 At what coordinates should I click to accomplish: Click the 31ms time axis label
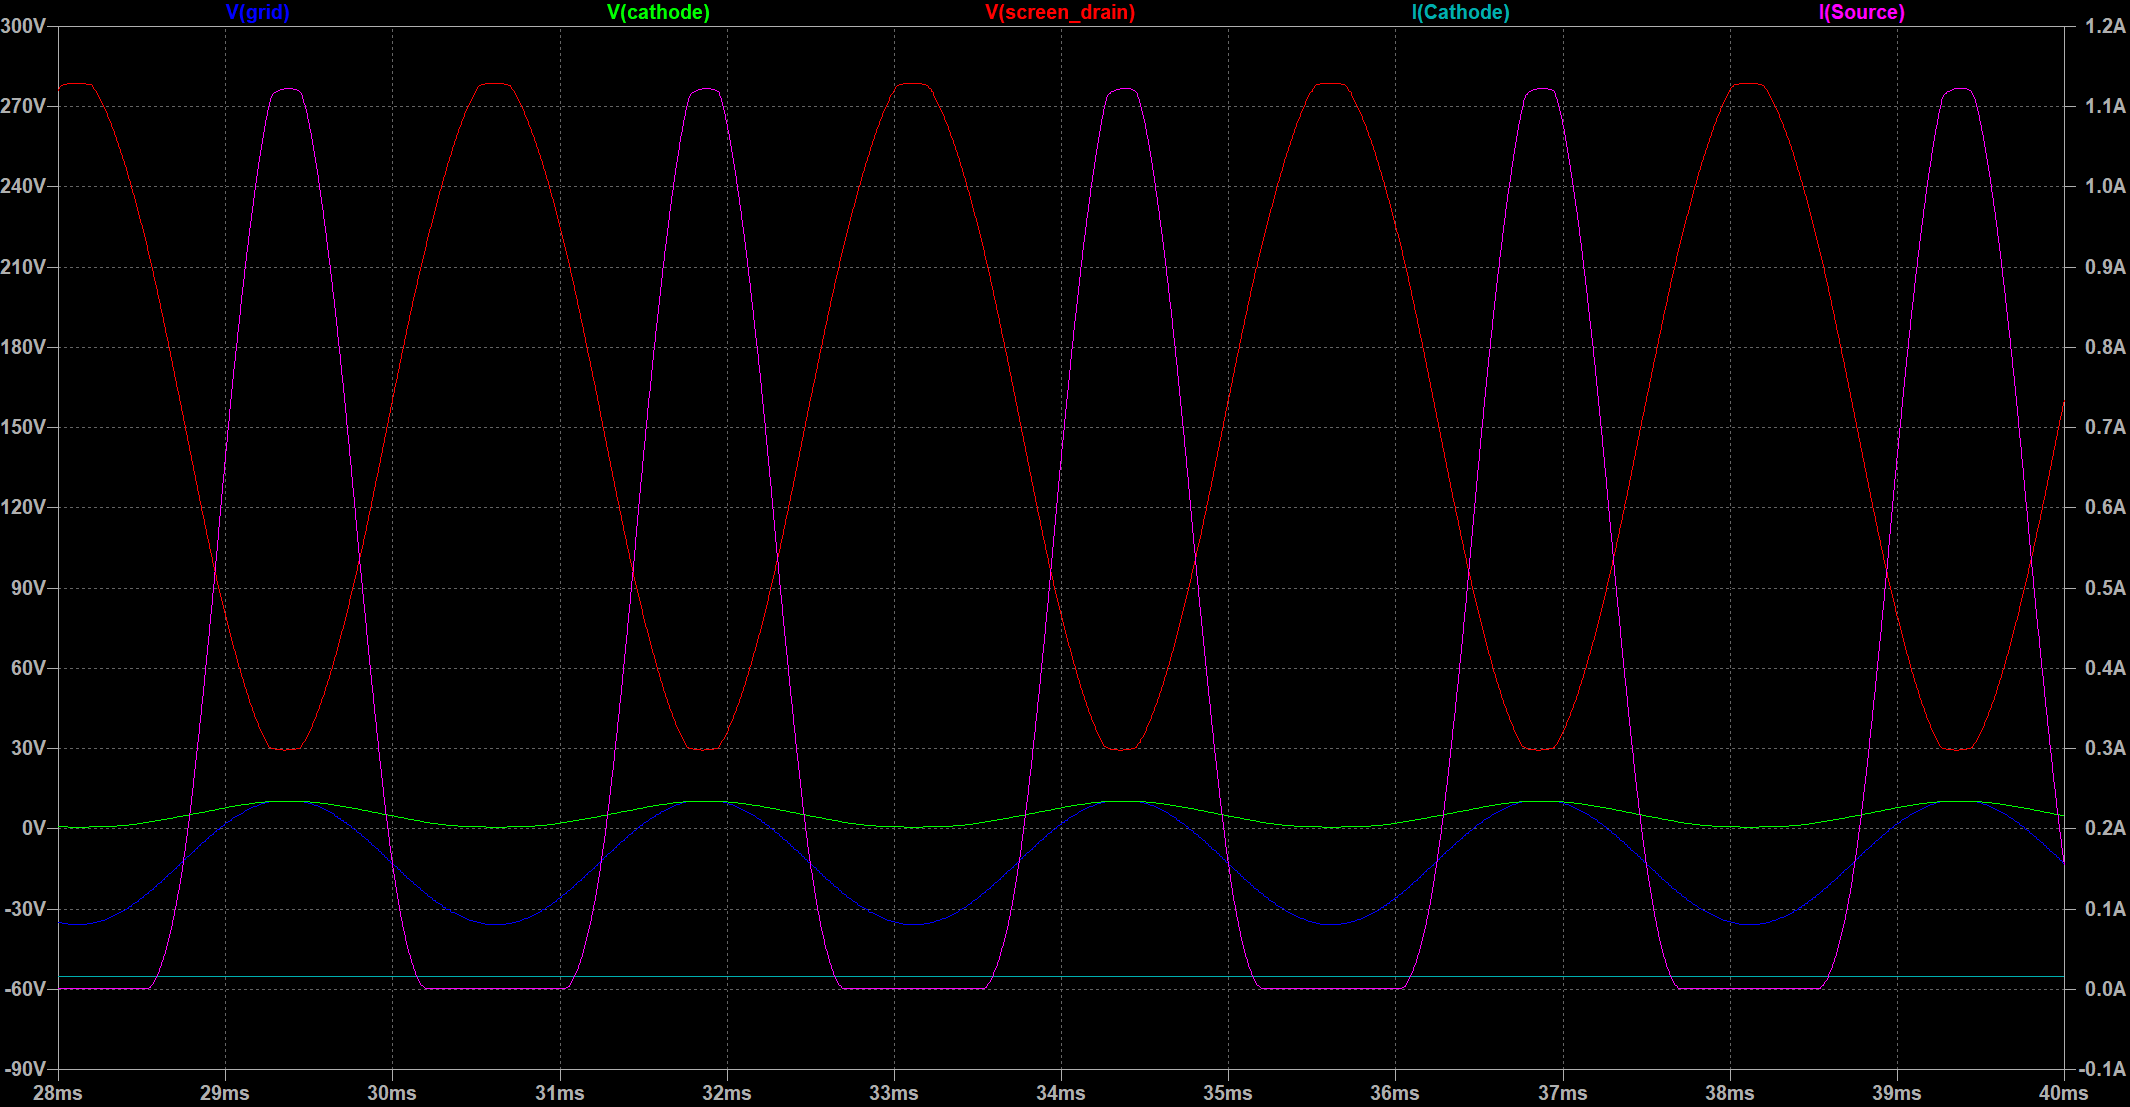point(559,1093)
